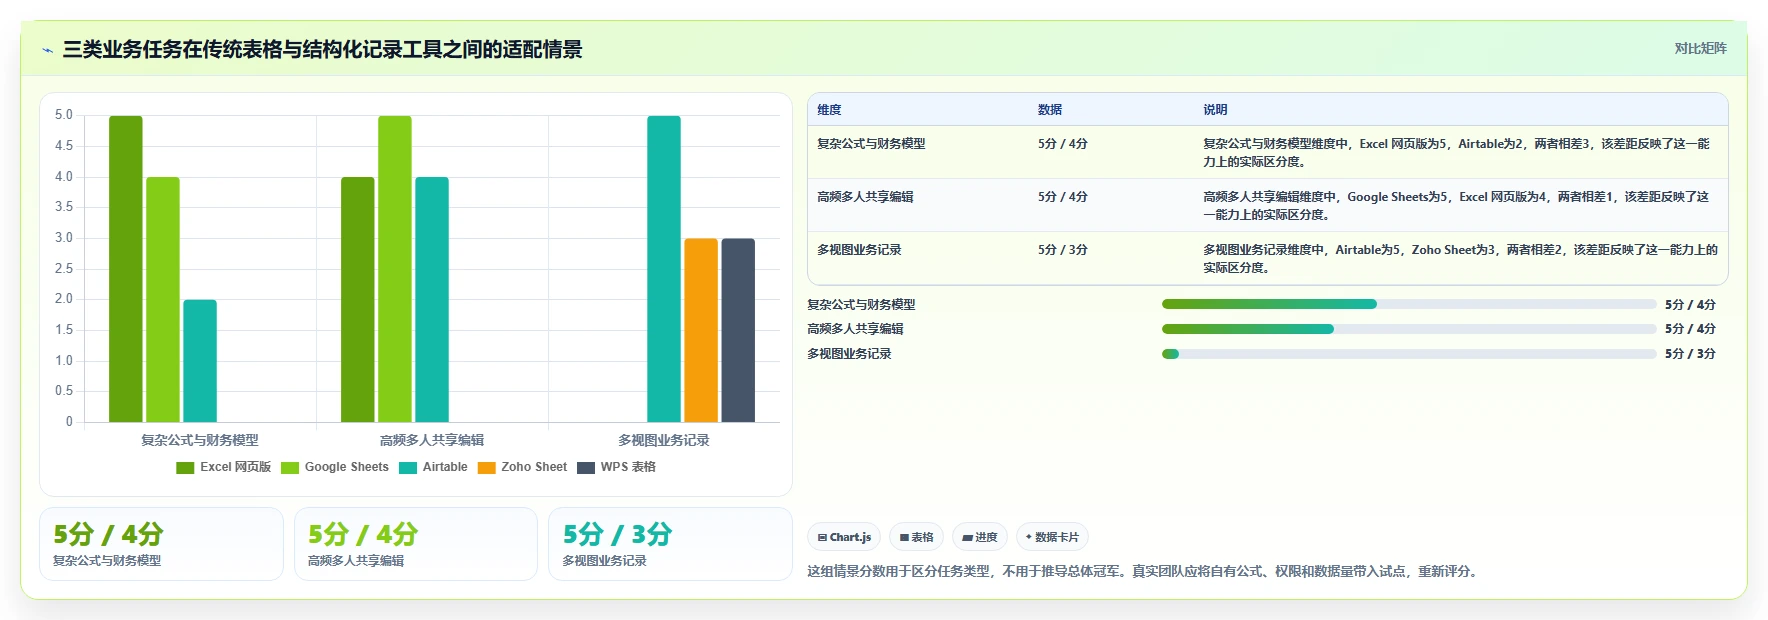This screenshot has width=1768, height=620.
Task: Select the 数据 column header
Action: [1050, 110]
